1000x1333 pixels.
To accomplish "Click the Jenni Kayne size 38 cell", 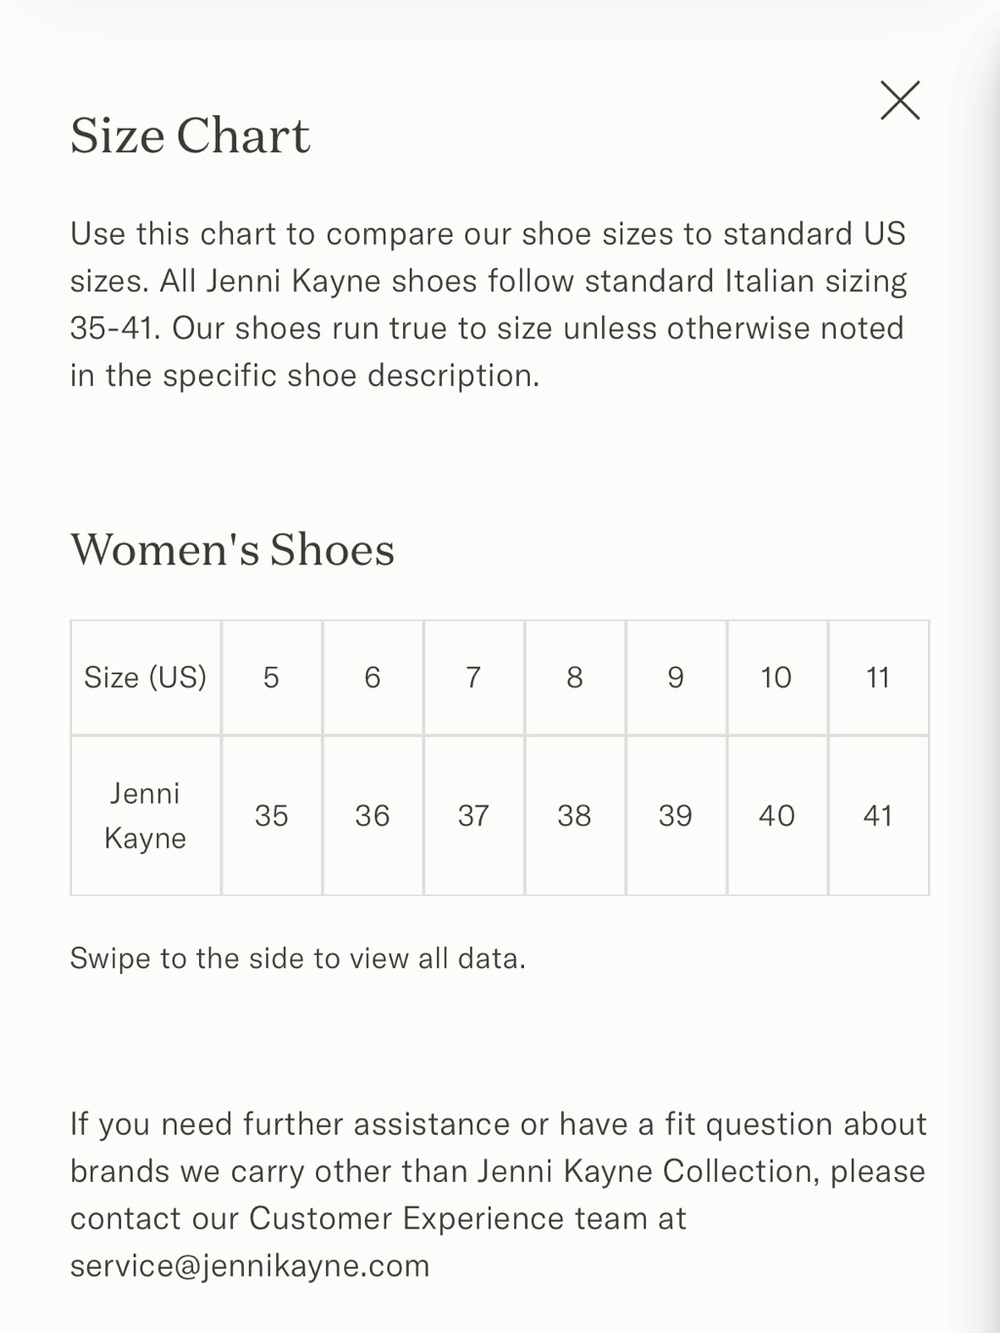I will [x=575, y=816].
